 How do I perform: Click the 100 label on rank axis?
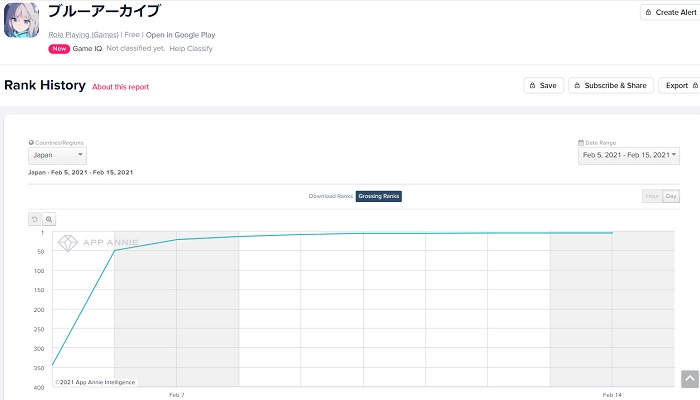[39, 271]
